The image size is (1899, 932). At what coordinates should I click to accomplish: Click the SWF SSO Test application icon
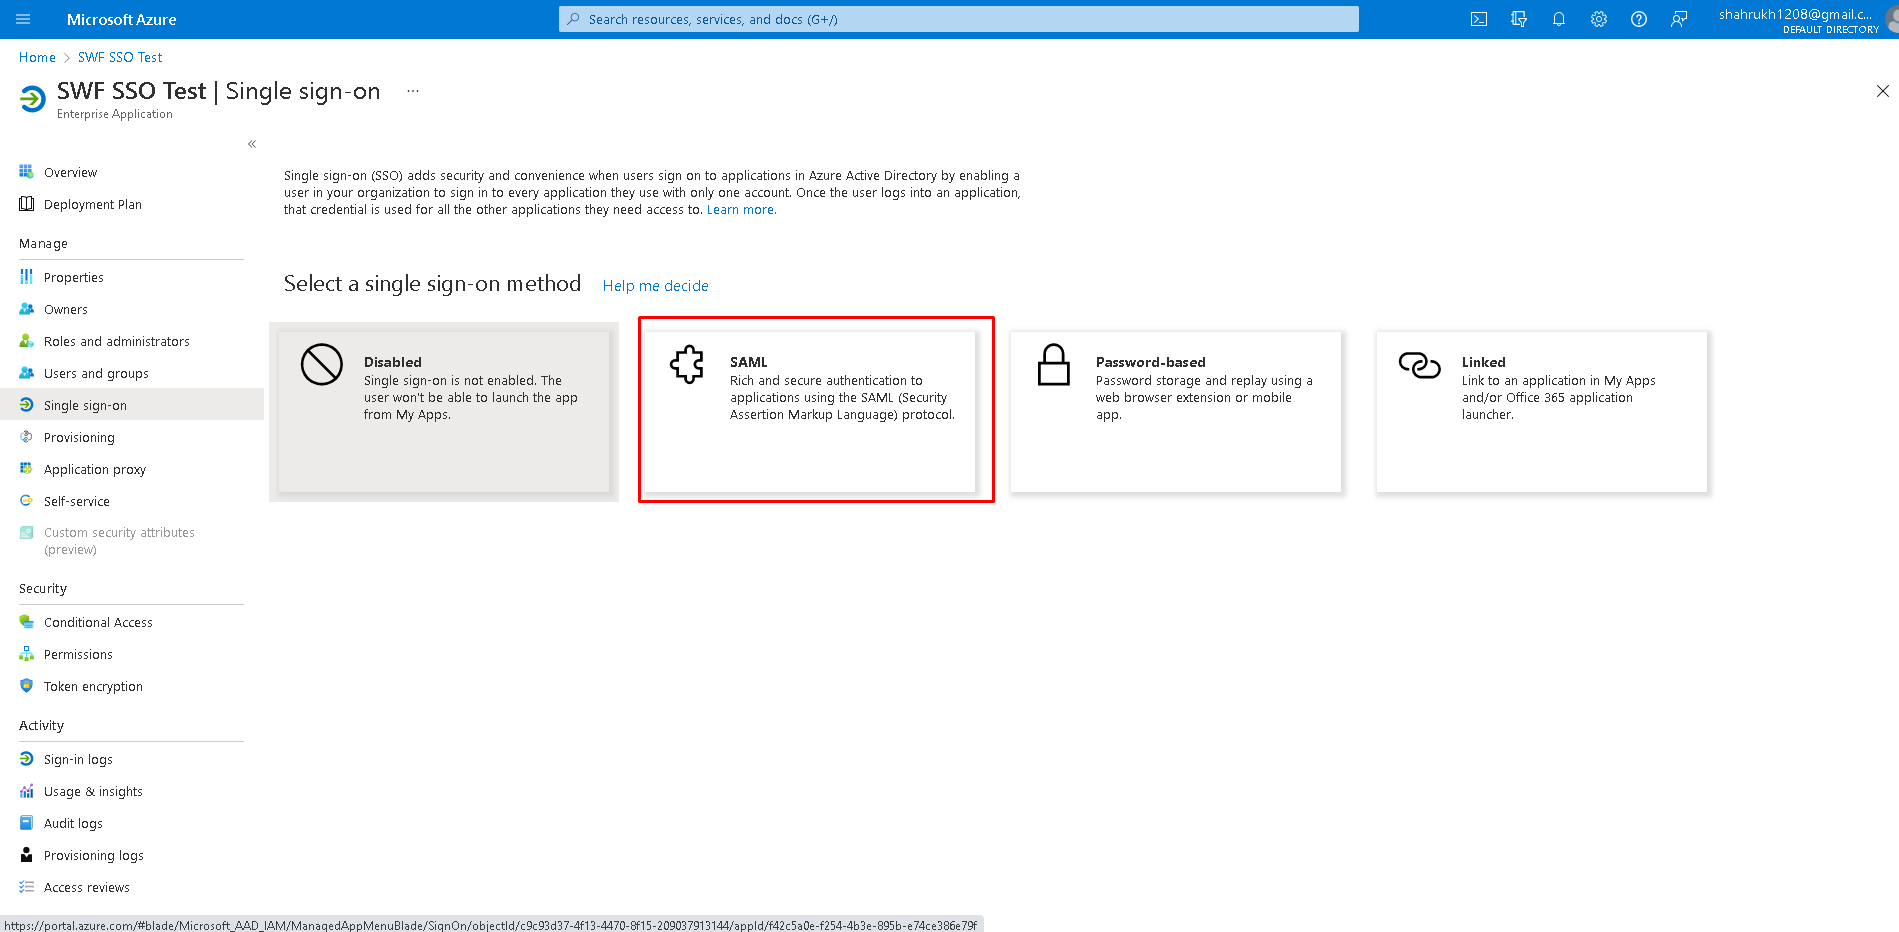click(x=32, y=99)
